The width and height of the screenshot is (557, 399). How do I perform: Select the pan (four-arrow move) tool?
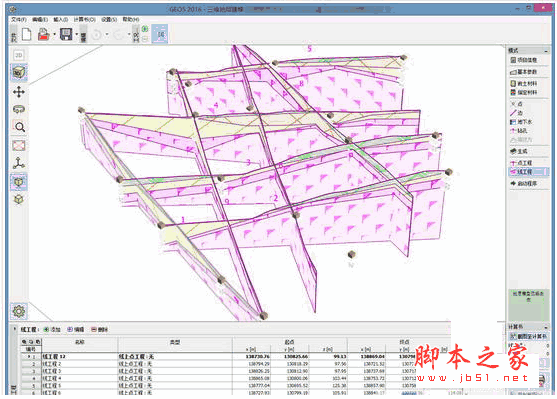pos(19,92)
